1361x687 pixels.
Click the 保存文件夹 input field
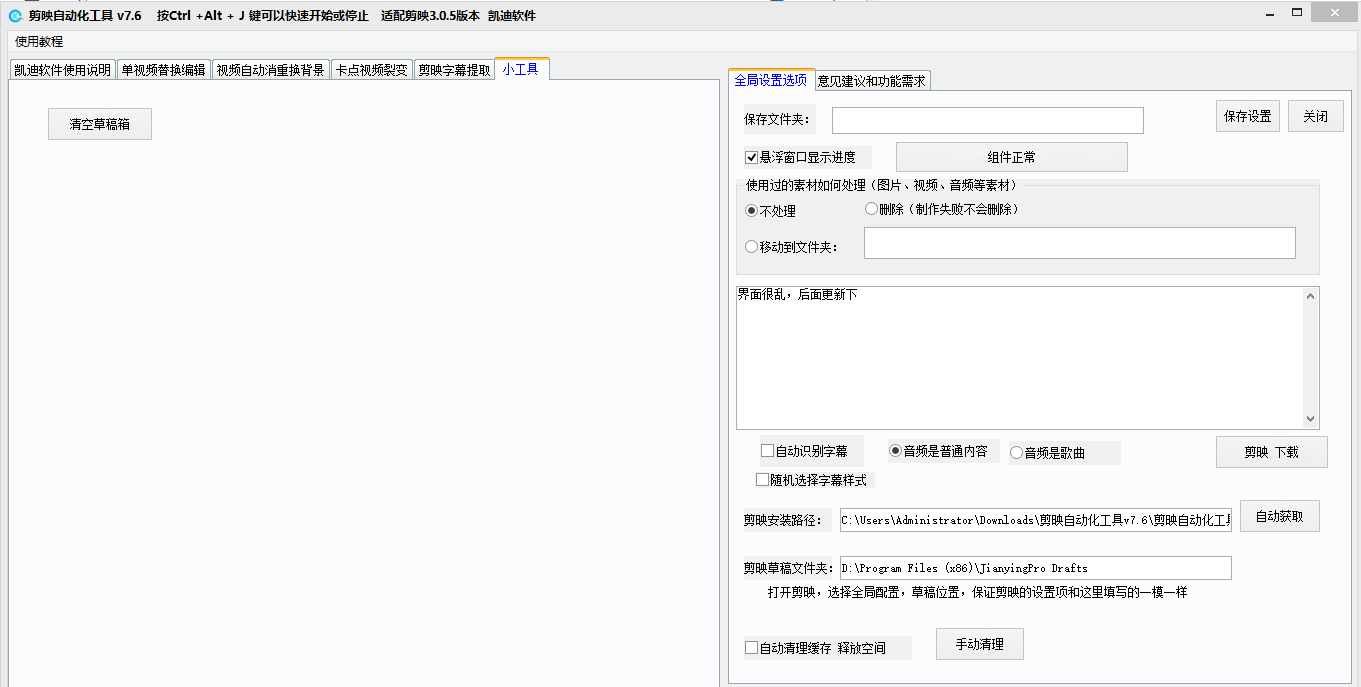[x=987, y=120]
